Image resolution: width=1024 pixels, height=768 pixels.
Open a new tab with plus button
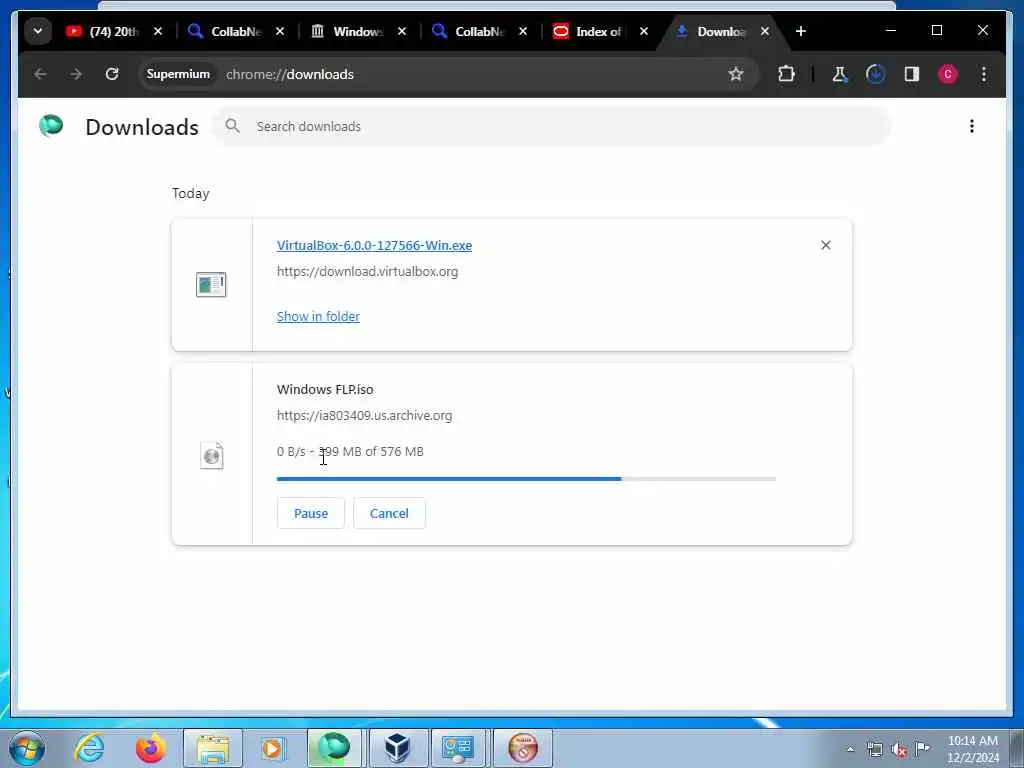pyautogui.click(x=801, y=31)
